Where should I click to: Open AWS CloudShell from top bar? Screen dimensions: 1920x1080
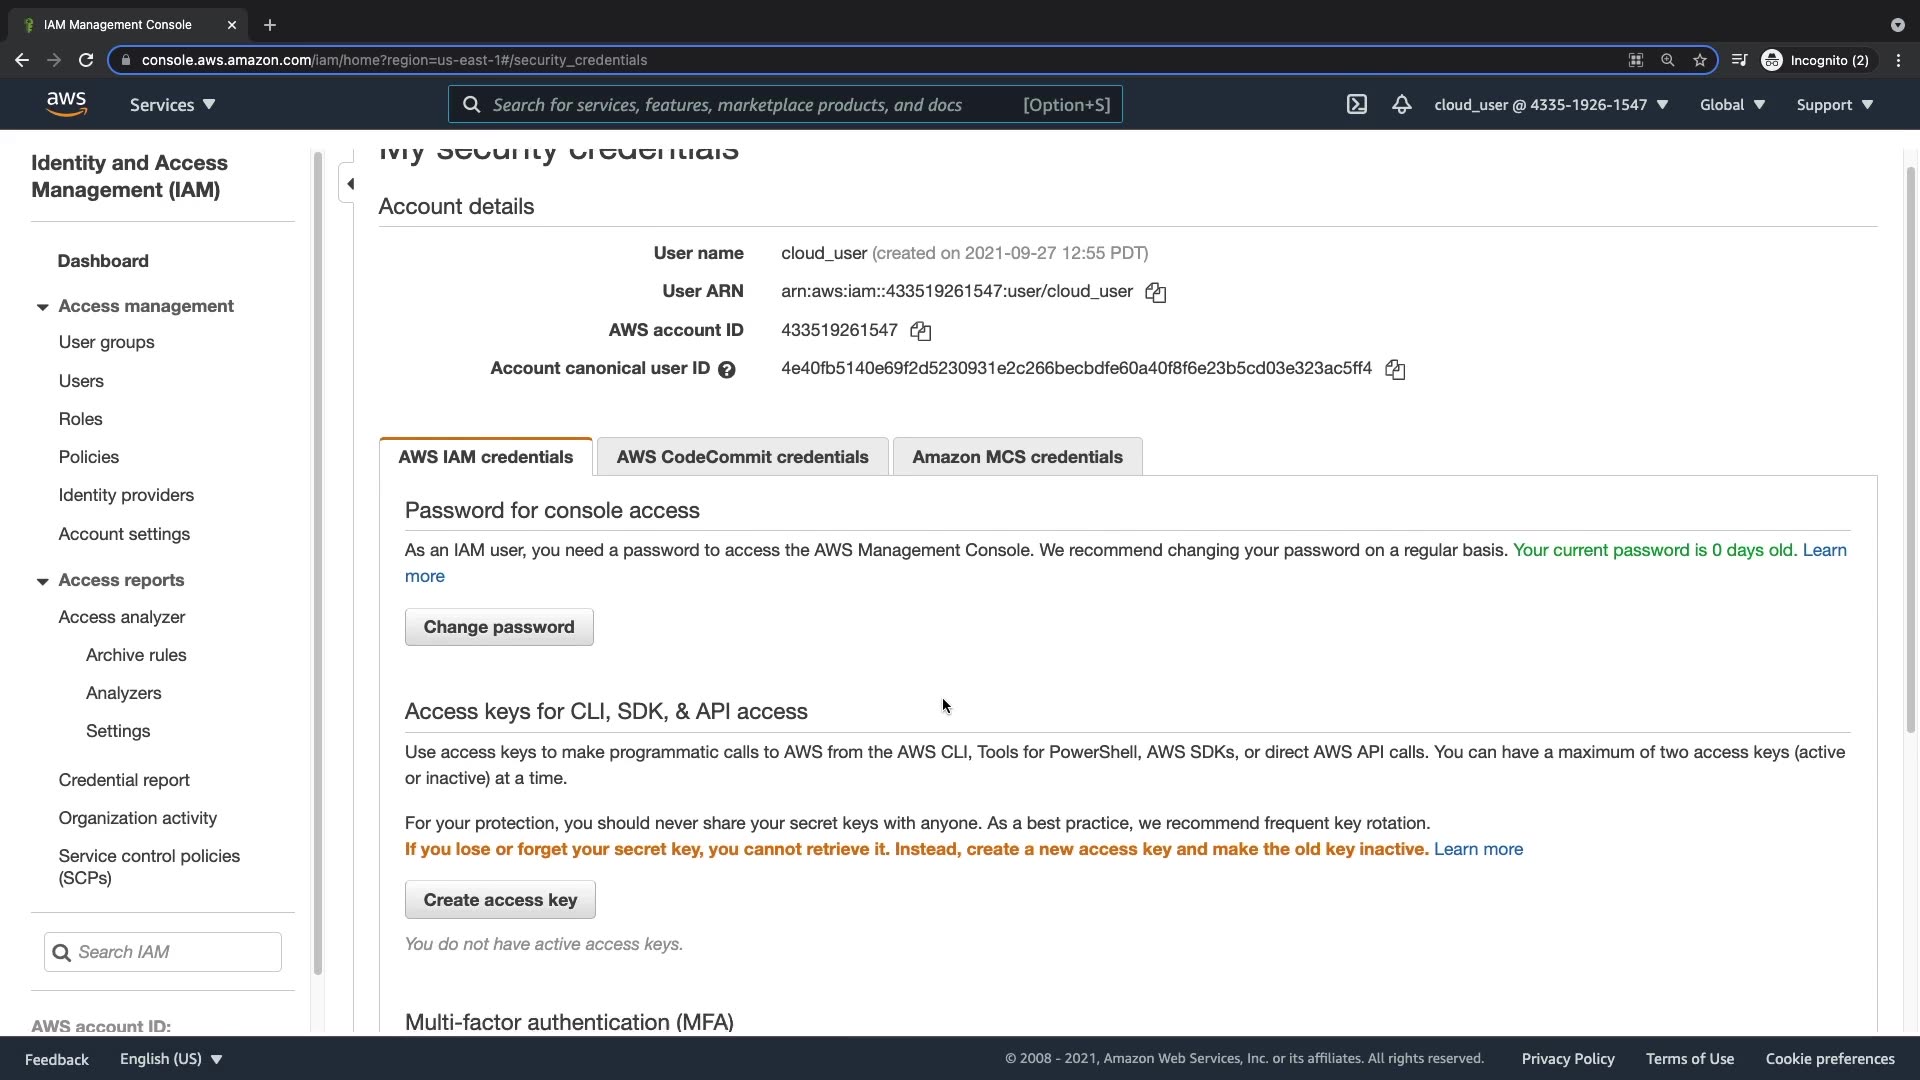click(x=1356, y=104)
